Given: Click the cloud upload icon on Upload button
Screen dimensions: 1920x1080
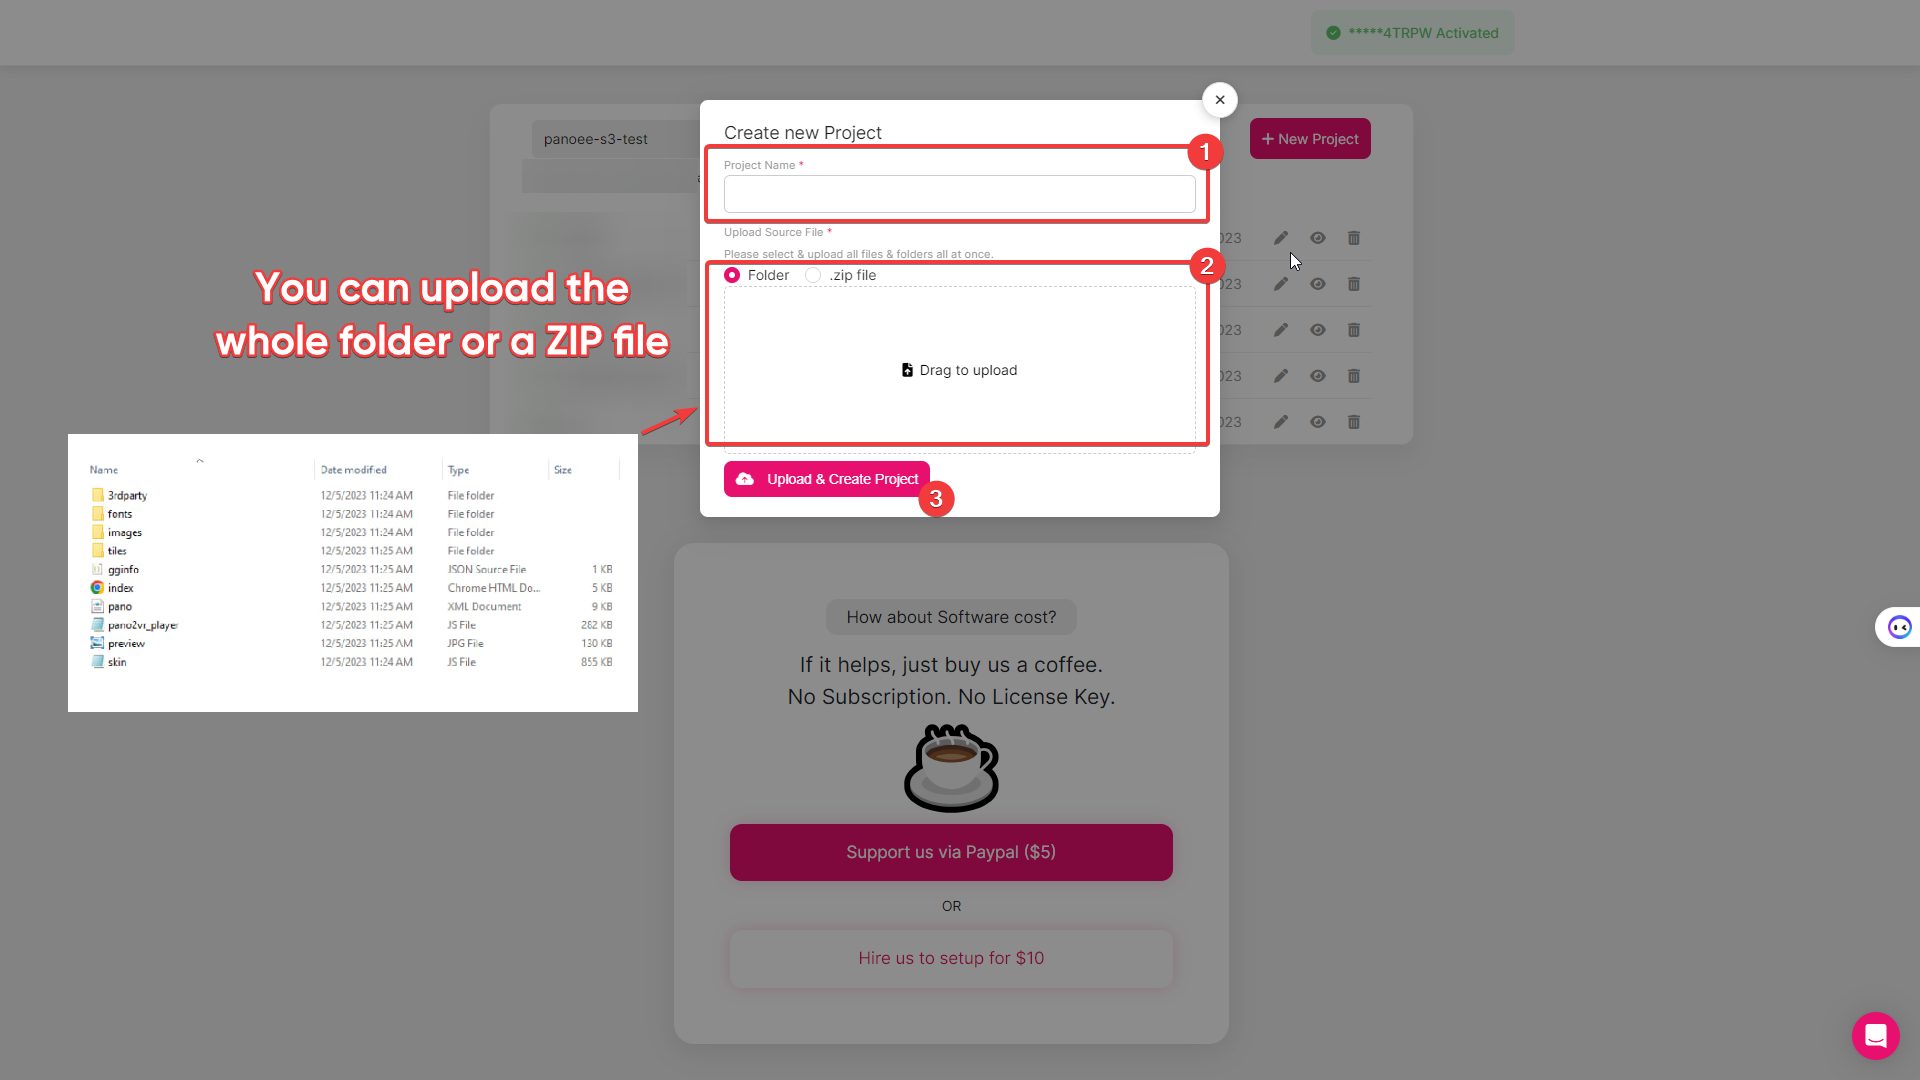Looking at the screenshot, I should [x=744, y=479].
